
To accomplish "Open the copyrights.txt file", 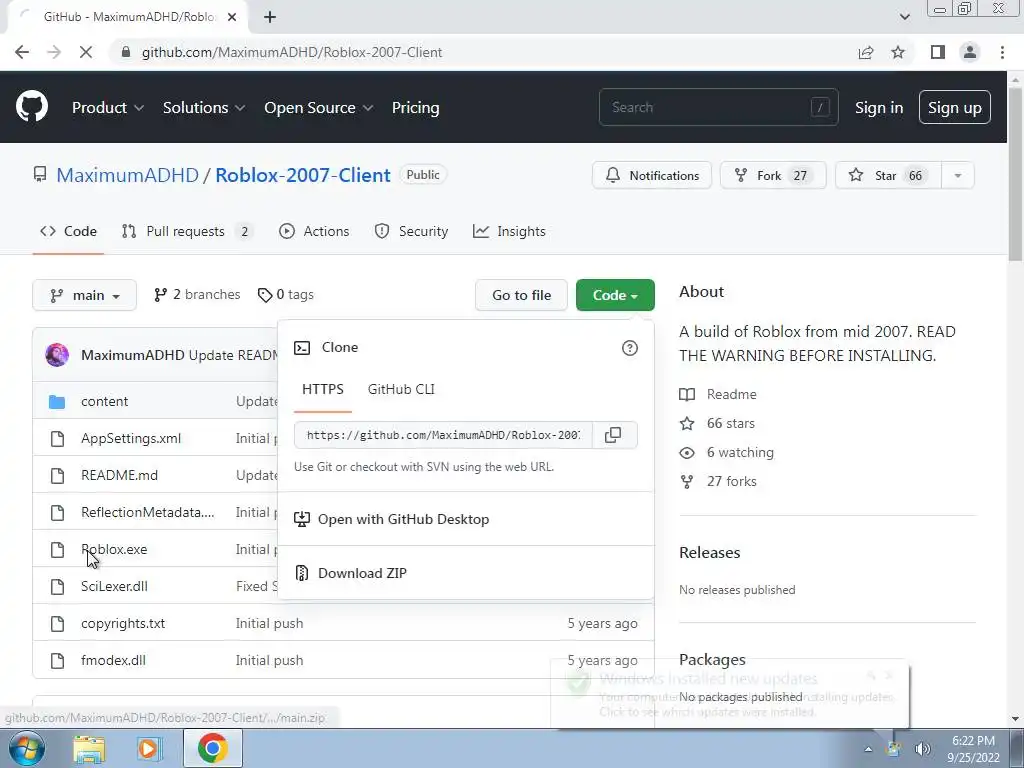I will (123, 624).
